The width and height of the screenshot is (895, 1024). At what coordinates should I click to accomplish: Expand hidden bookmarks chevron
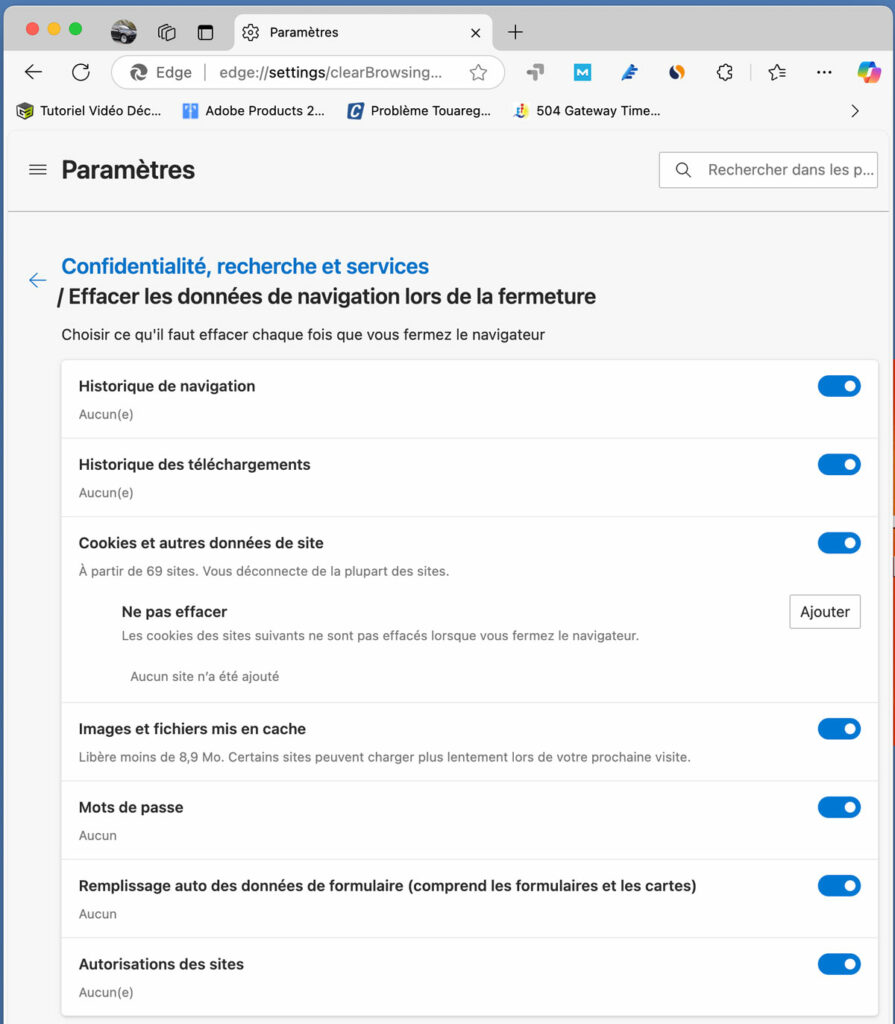click(x=854, y=111)
